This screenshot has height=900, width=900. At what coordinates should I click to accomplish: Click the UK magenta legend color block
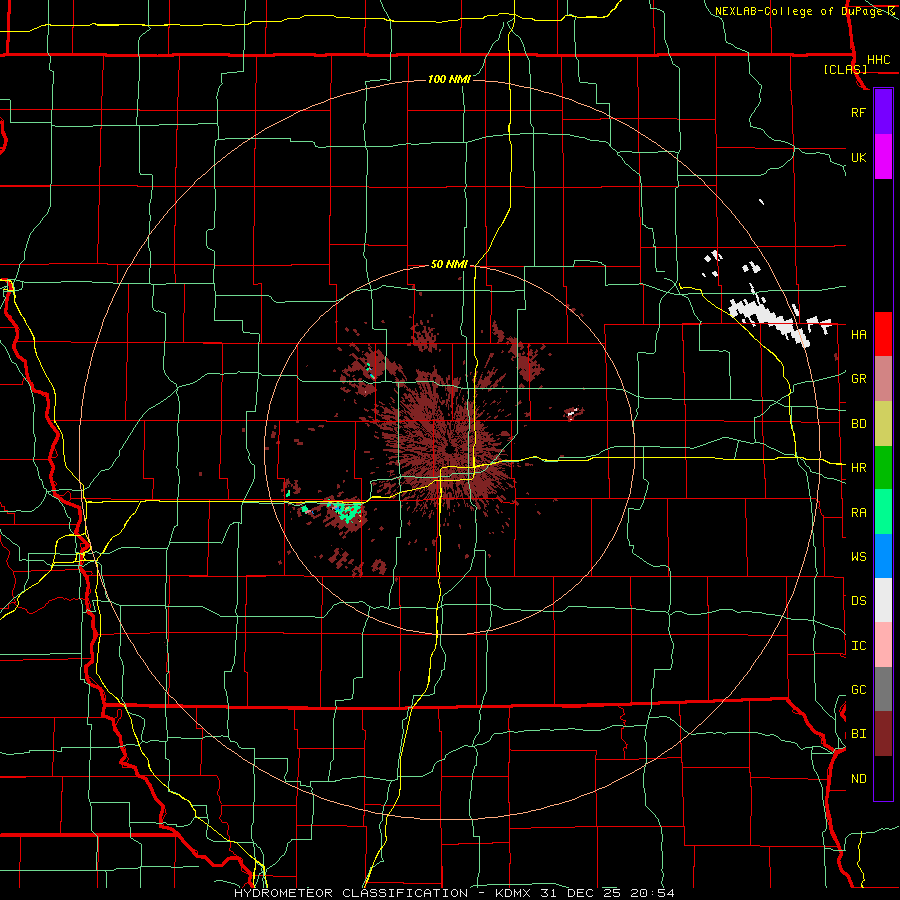(883, 157)
